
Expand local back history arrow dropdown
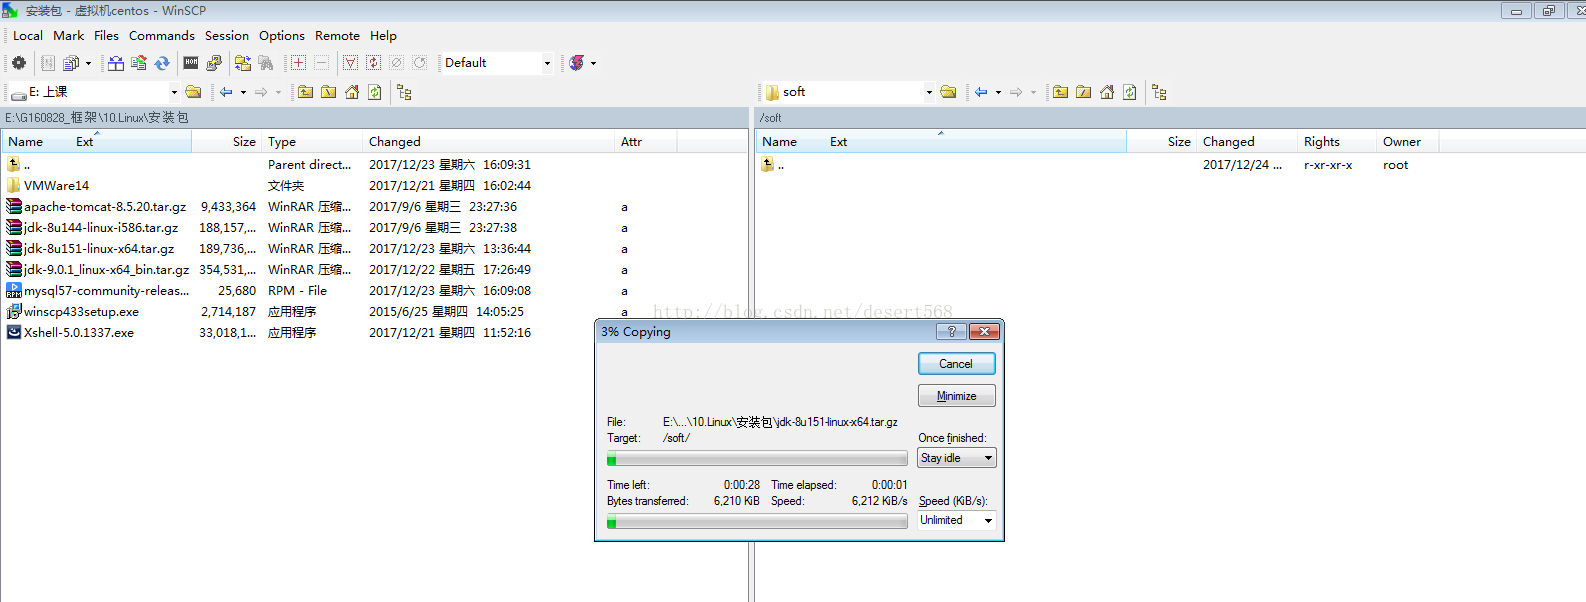pos(243,92)
